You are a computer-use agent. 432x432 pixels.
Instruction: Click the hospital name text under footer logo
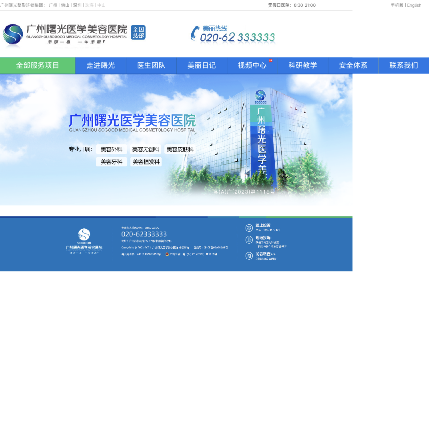point(84,248)
